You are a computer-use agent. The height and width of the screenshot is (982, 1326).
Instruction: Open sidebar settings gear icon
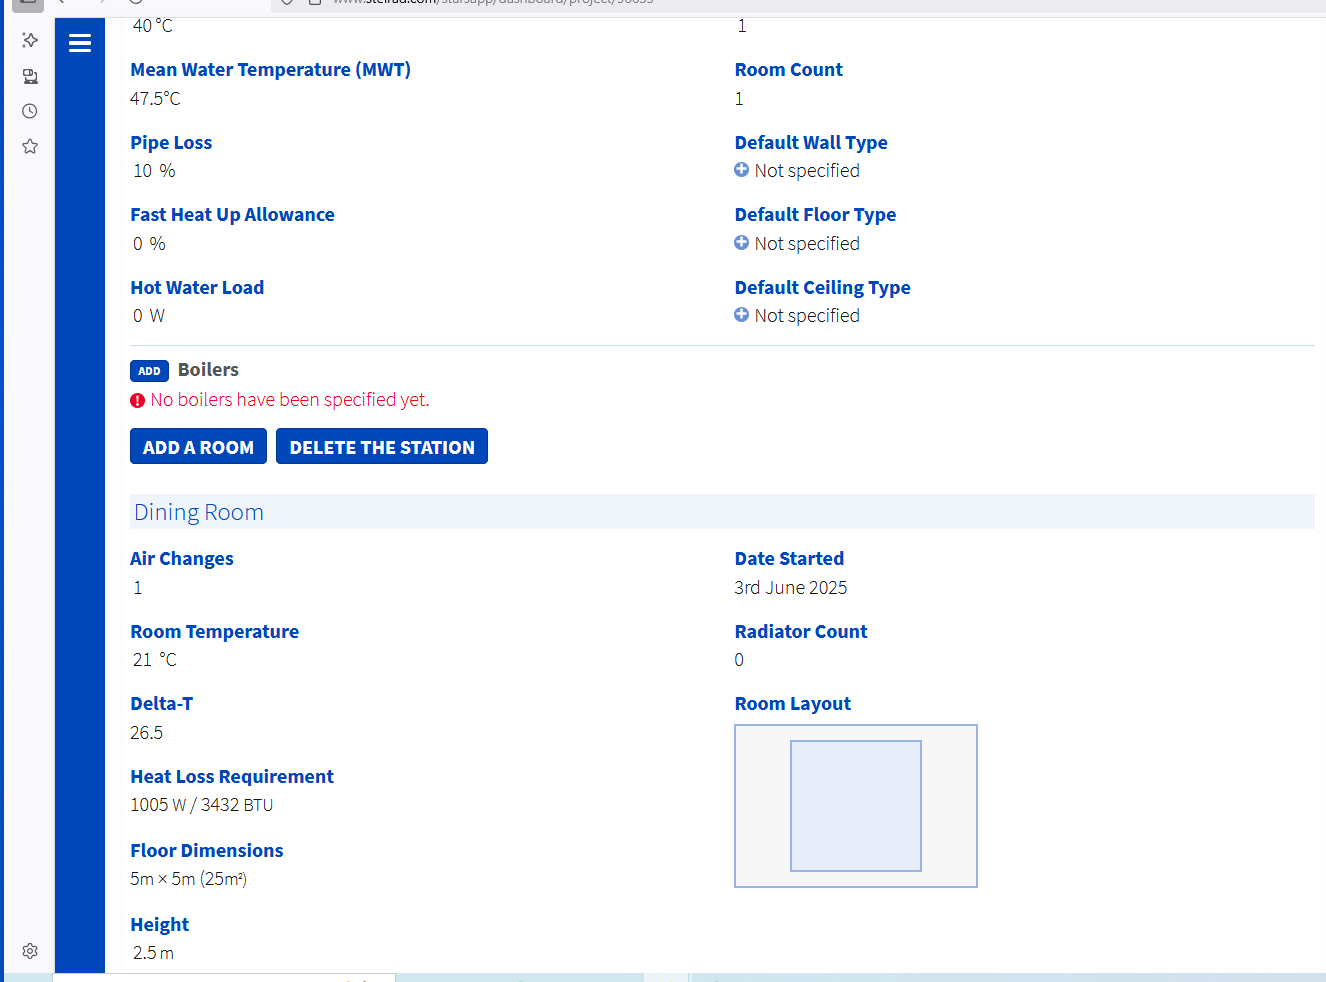(x=30, y=951)
